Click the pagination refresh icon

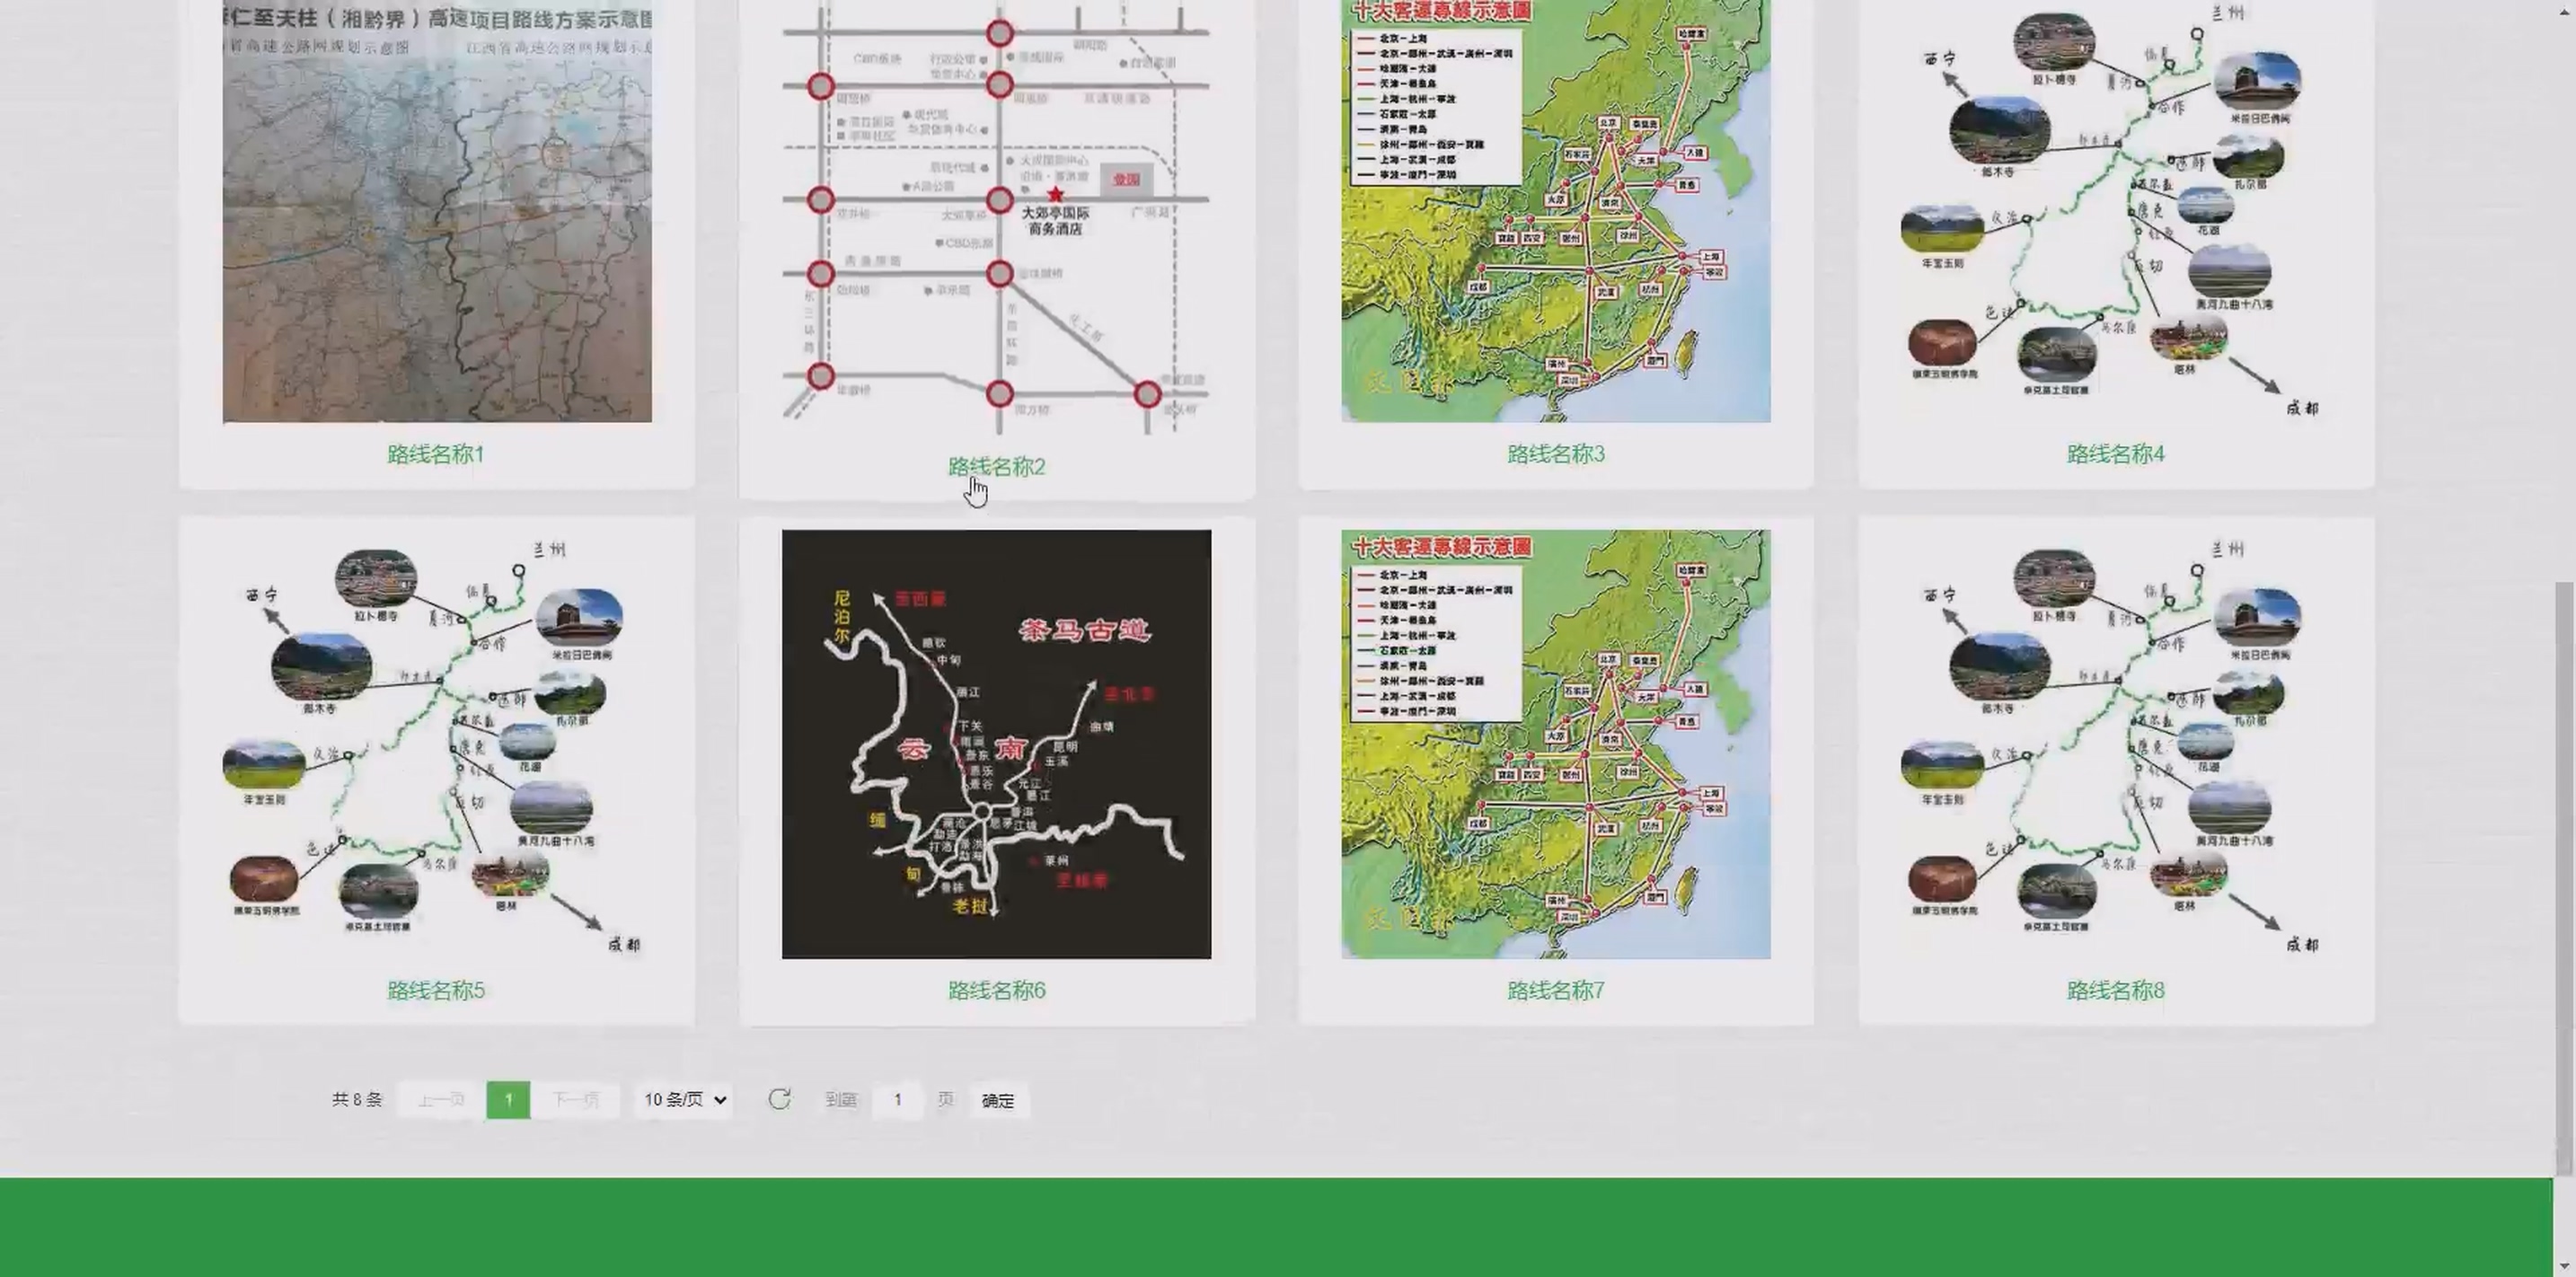(780, 1099)
